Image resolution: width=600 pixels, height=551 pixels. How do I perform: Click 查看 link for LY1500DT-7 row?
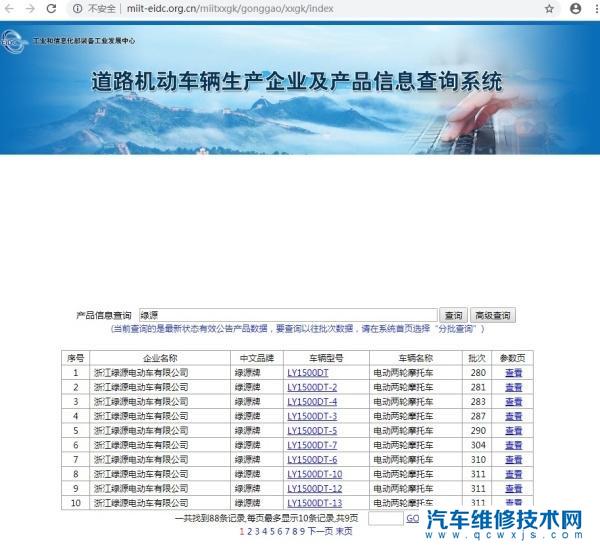[x=514, y=445]
